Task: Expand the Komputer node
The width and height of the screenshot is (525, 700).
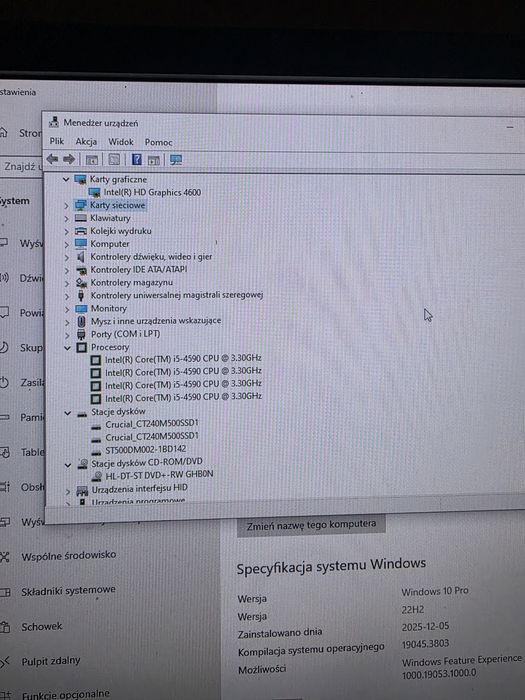Action: [x=66, y=245]
